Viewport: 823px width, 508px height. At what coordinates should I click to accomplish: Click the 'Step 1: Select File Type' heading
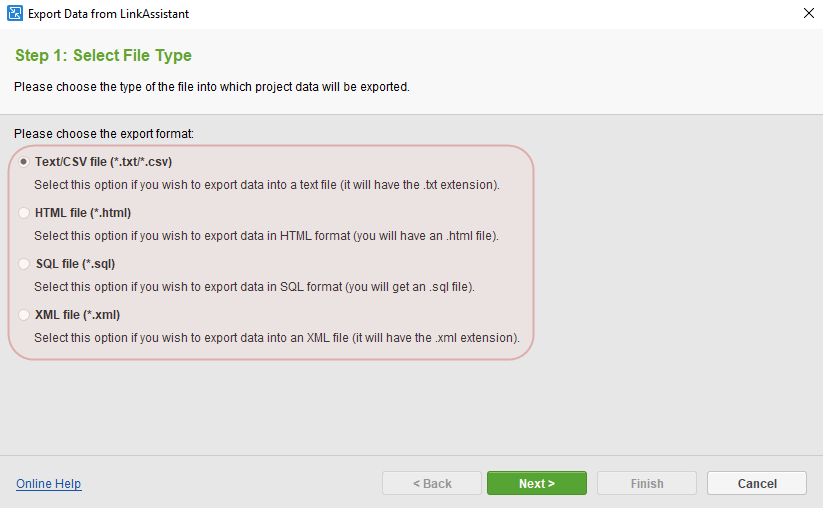click(103, 56)
